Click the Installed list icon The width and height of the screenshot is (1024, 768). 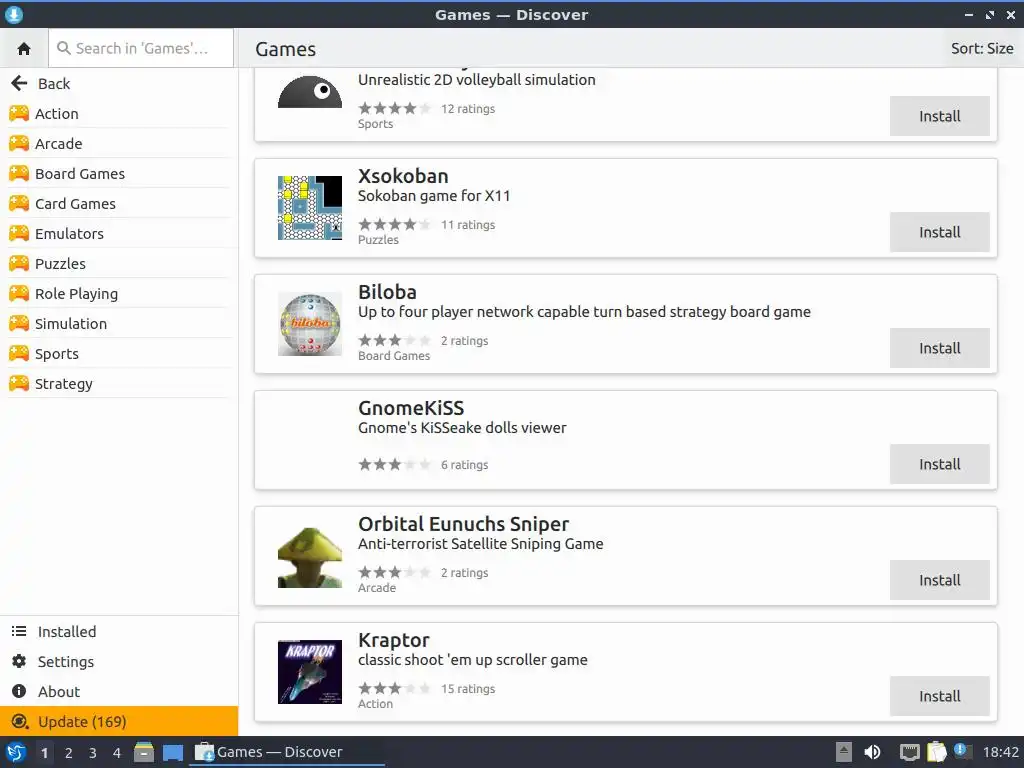click(19, 631)
